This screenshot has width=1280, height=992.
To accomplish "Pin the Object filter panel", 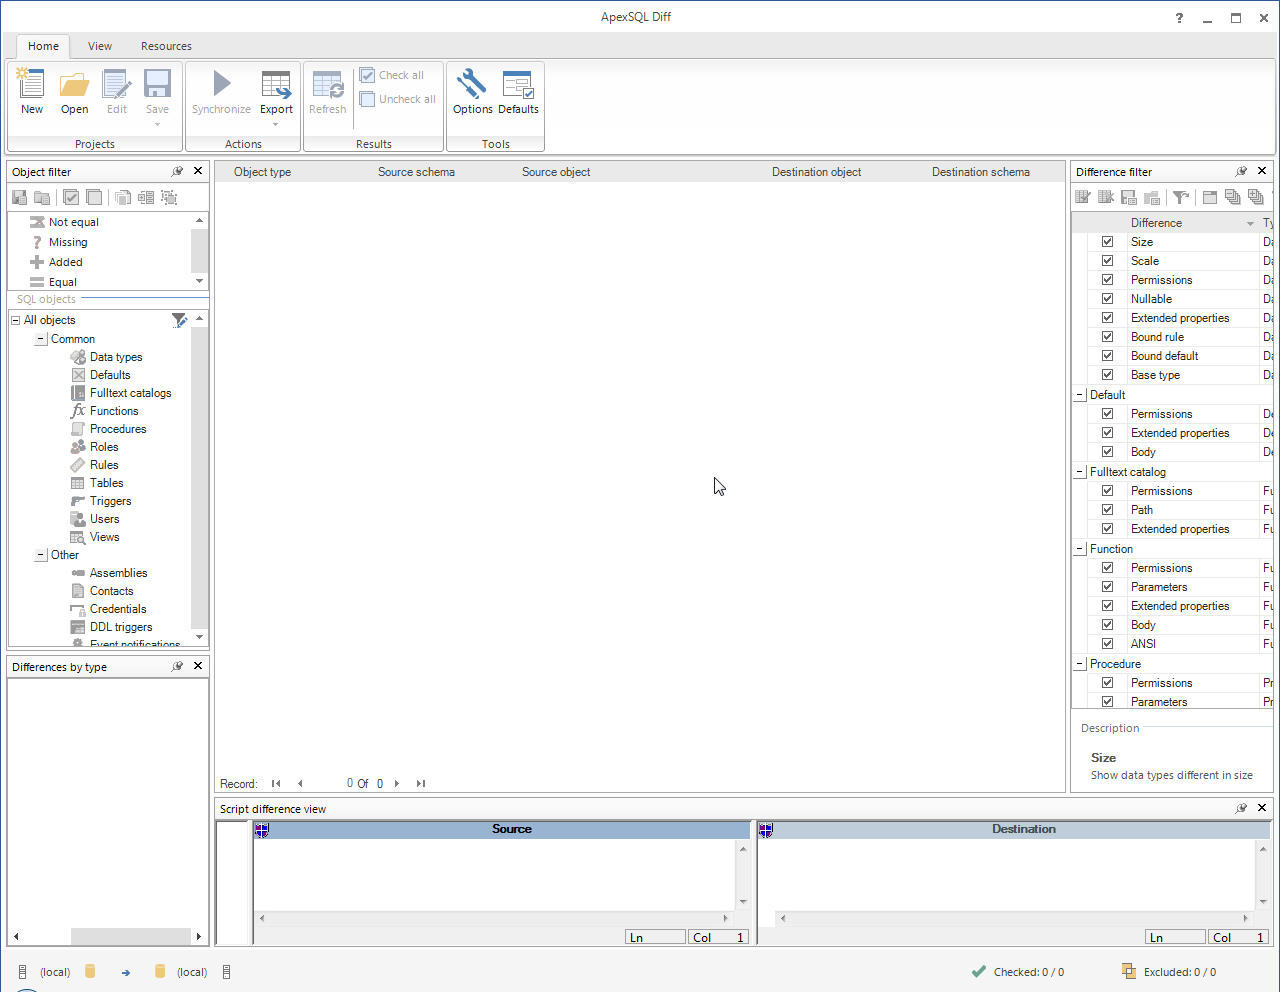I will click(177, 171).
